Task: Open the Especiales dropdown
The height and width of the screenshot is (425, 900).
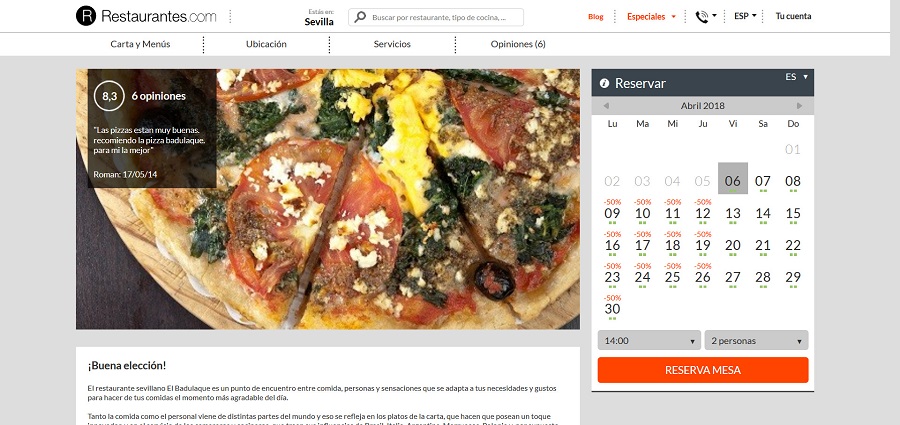Action: click(651, 17)
